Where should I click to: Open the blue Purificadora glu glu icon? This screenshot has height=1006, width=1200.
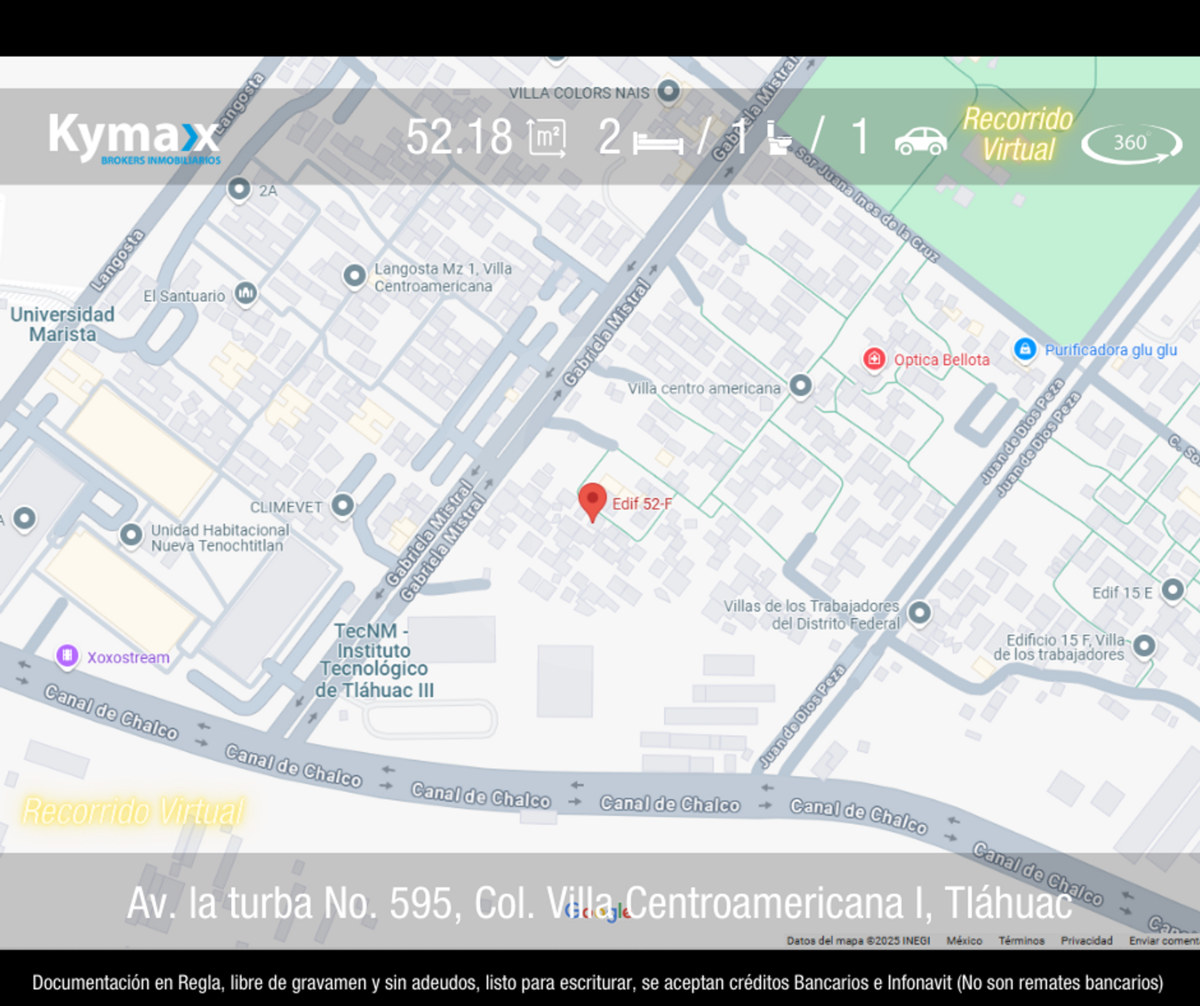tap(1024, 350)
